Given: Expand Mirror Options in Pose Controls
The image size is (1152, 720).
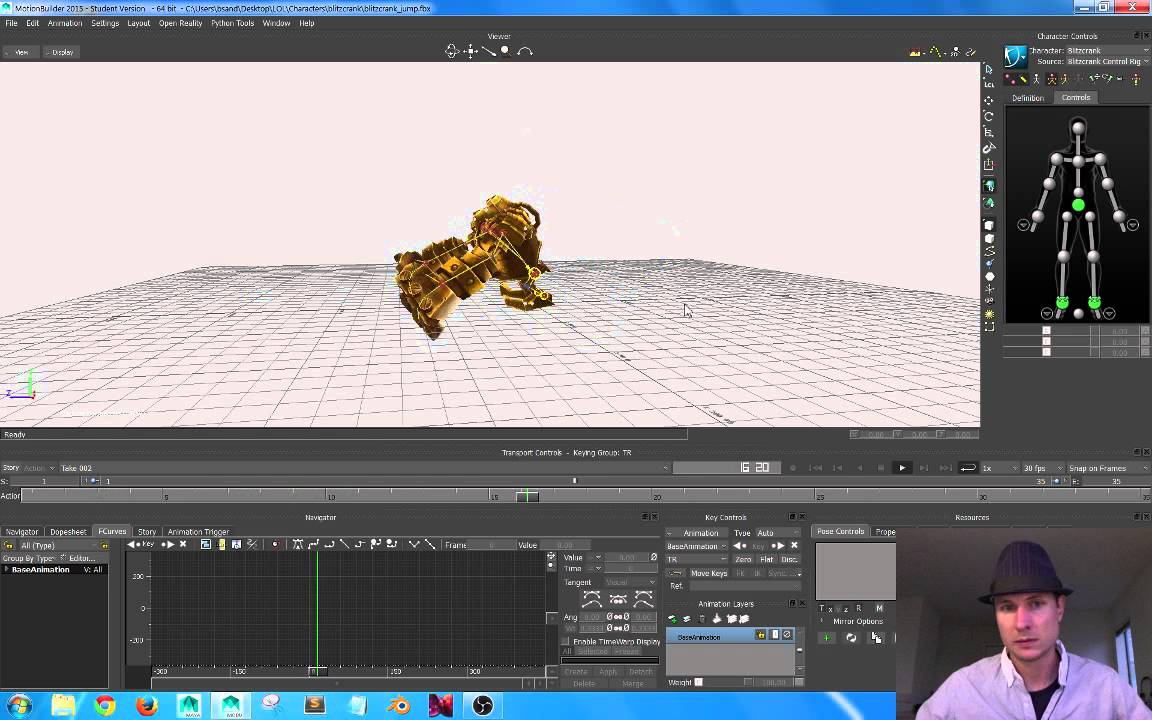Looking at the screenshot, I should coord(822,622).
